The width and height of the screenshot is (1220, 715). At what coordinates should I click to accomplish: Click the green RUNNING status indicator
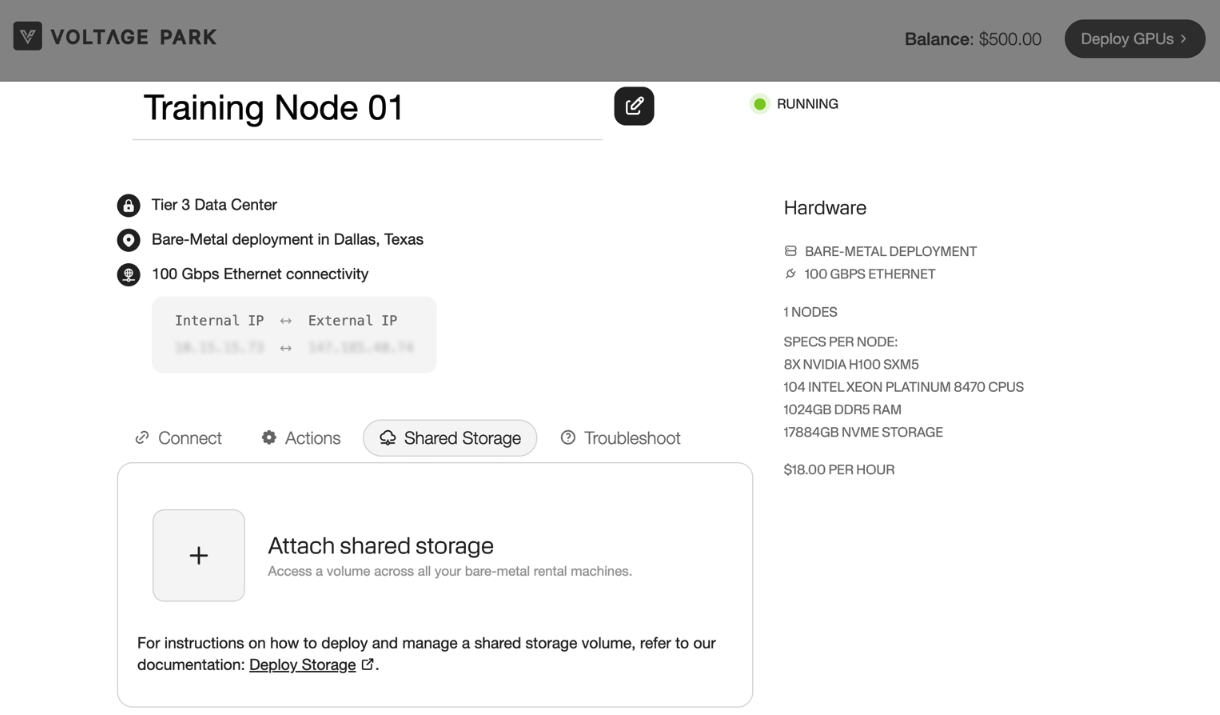click(x=760, y=104)
